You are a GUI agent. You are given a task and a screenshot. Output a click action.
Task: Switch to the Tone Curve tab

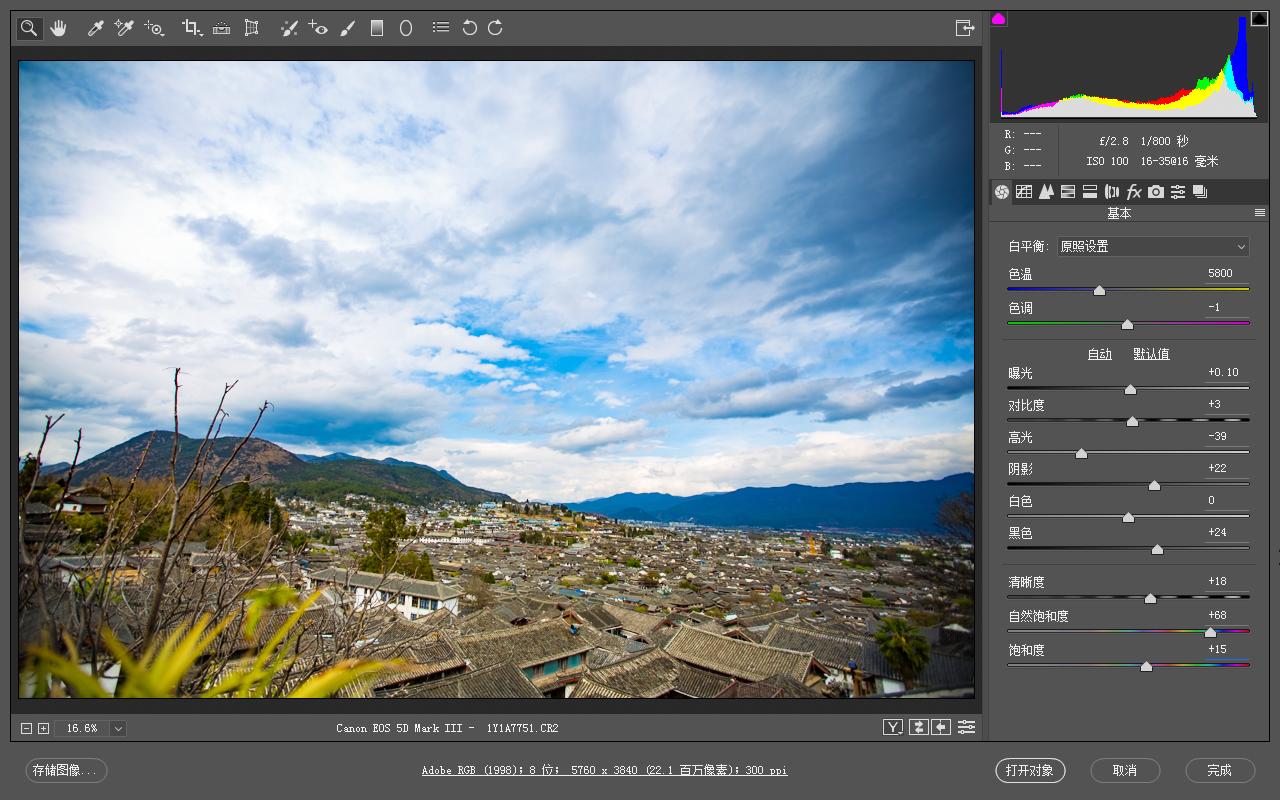(1024, 192)
